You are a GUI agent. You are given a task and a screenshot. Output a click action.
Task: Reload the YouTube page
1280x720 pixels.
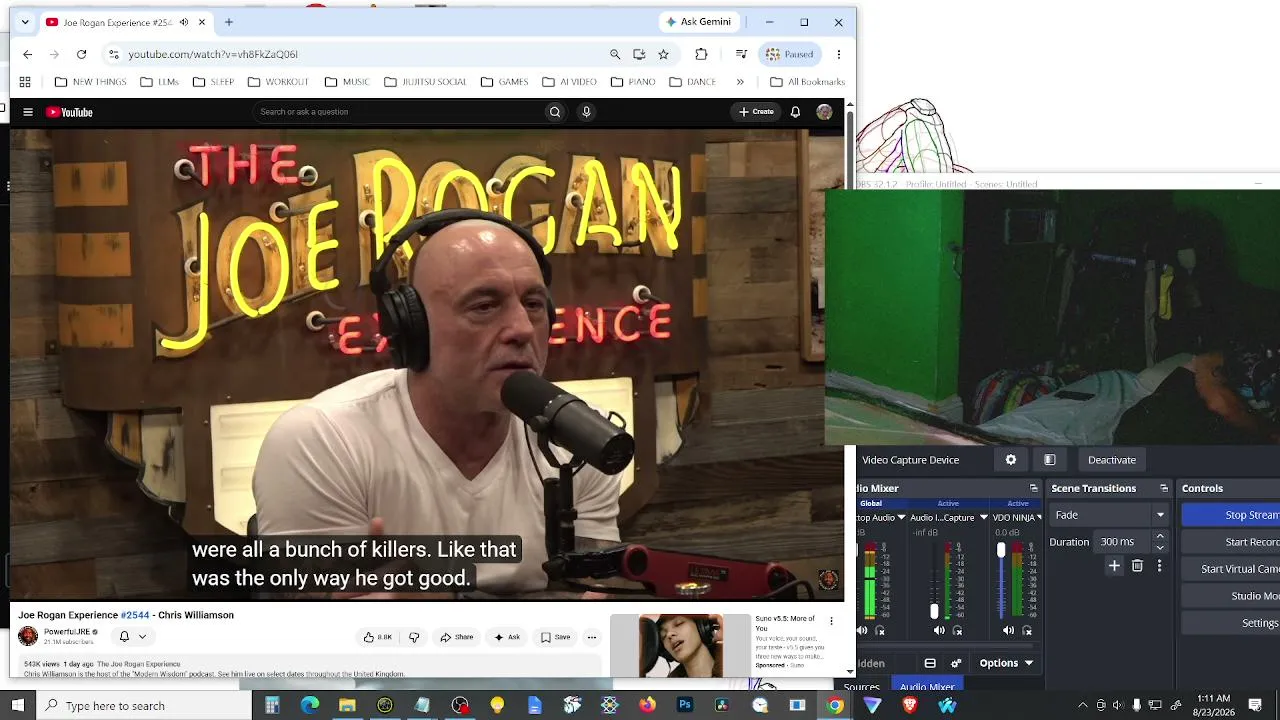(x=82, y=54)
